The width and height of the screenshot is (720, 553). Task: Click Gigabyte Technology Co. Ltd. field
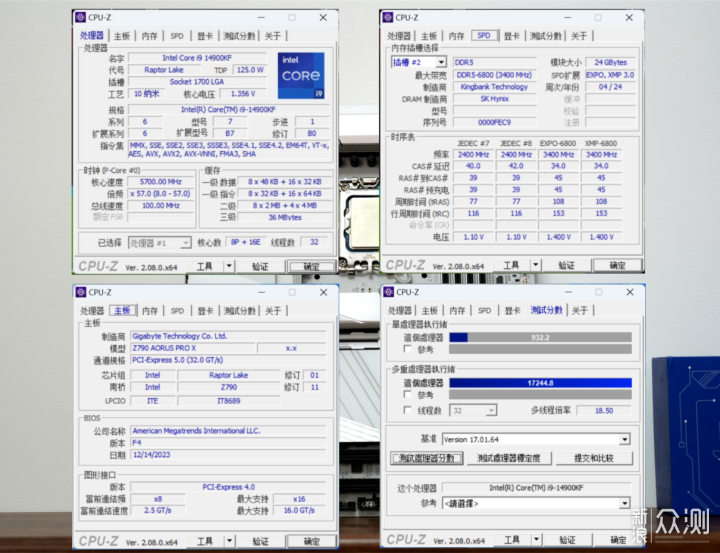[x=228, y=336]
